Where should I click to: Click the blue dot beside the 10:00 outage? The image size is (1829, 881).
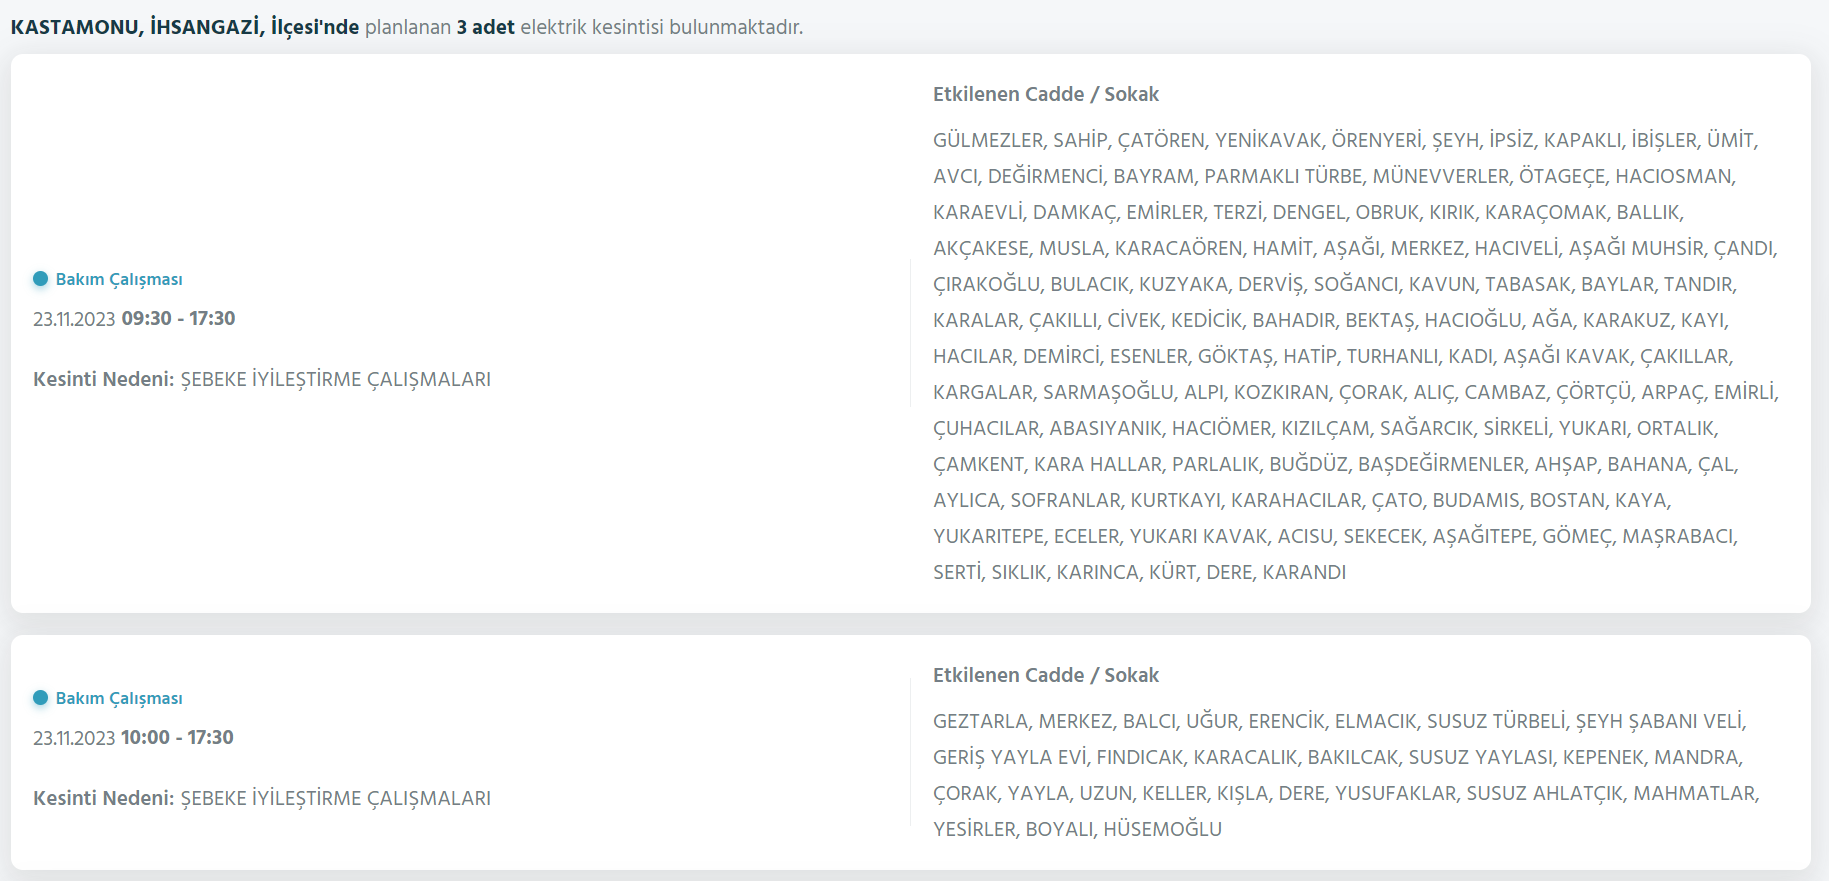click(x=40, y=698)
